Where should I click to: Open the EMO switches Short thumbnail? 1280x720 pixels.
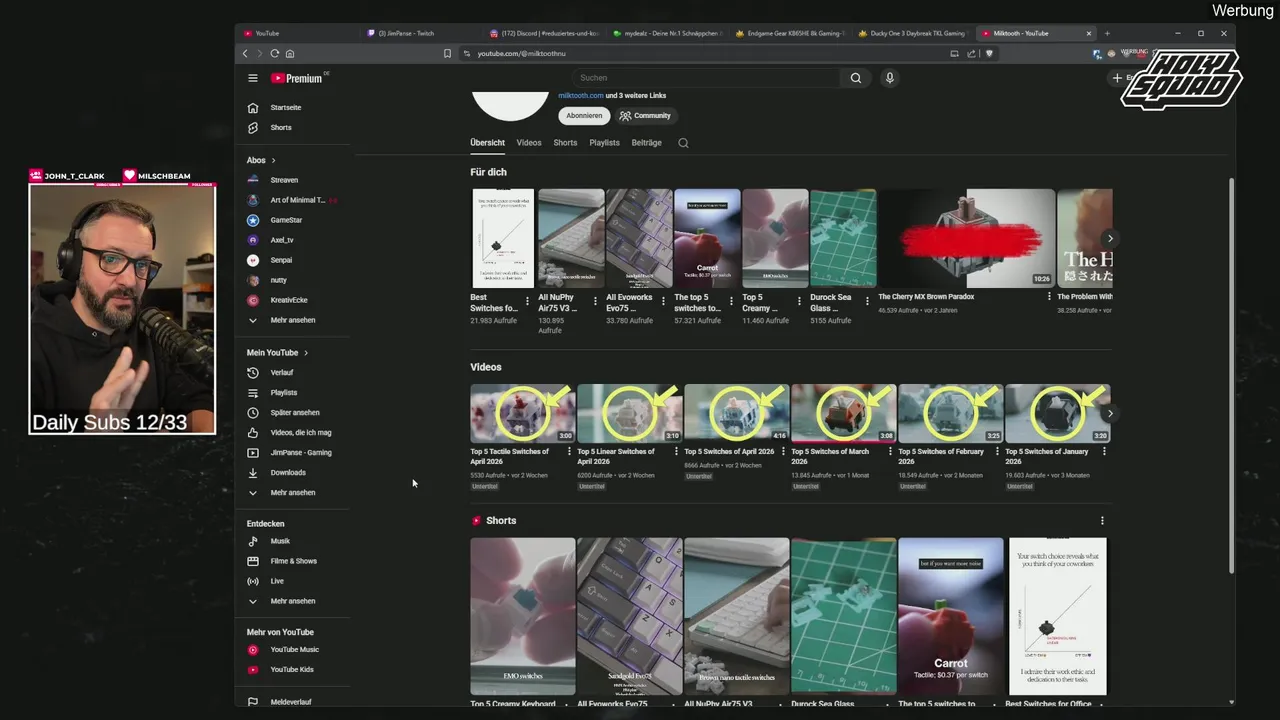click(x=523, y=616)
